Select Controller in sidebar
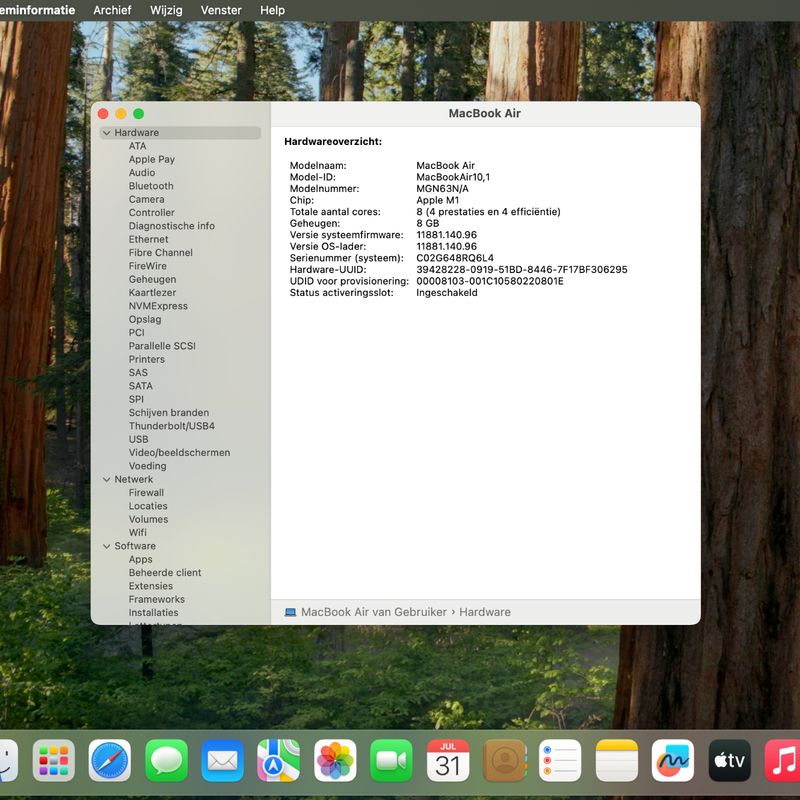Screen dimensions: 800x800 tap(152, 212)
